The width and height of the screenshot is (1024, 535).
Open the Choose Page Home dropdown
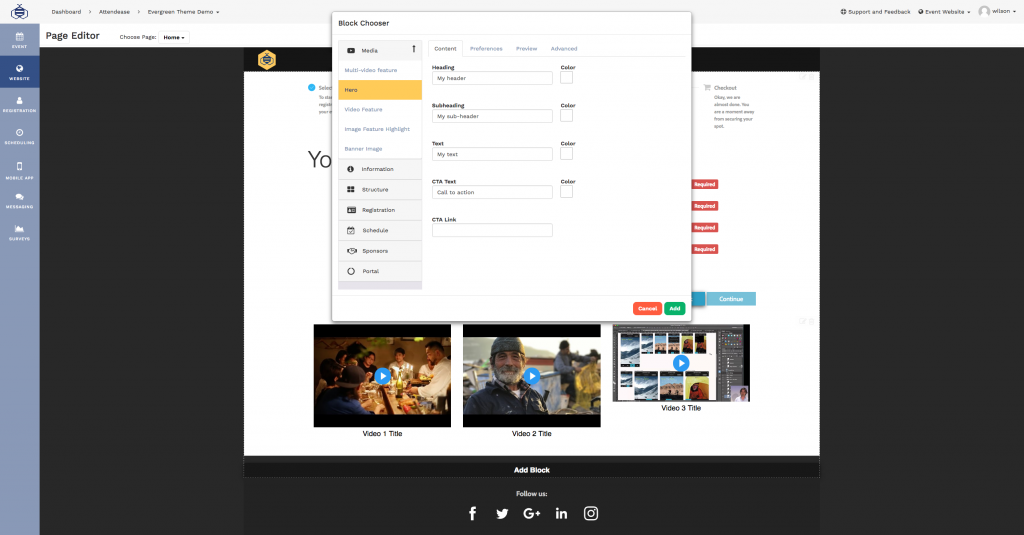click(174, 37)
